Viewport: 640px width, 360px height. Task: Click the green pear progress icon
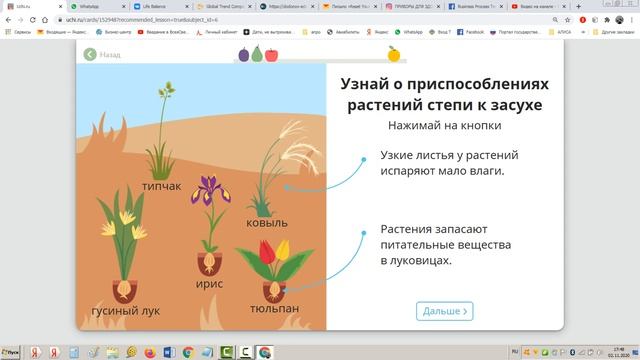(x=257, y=53)
